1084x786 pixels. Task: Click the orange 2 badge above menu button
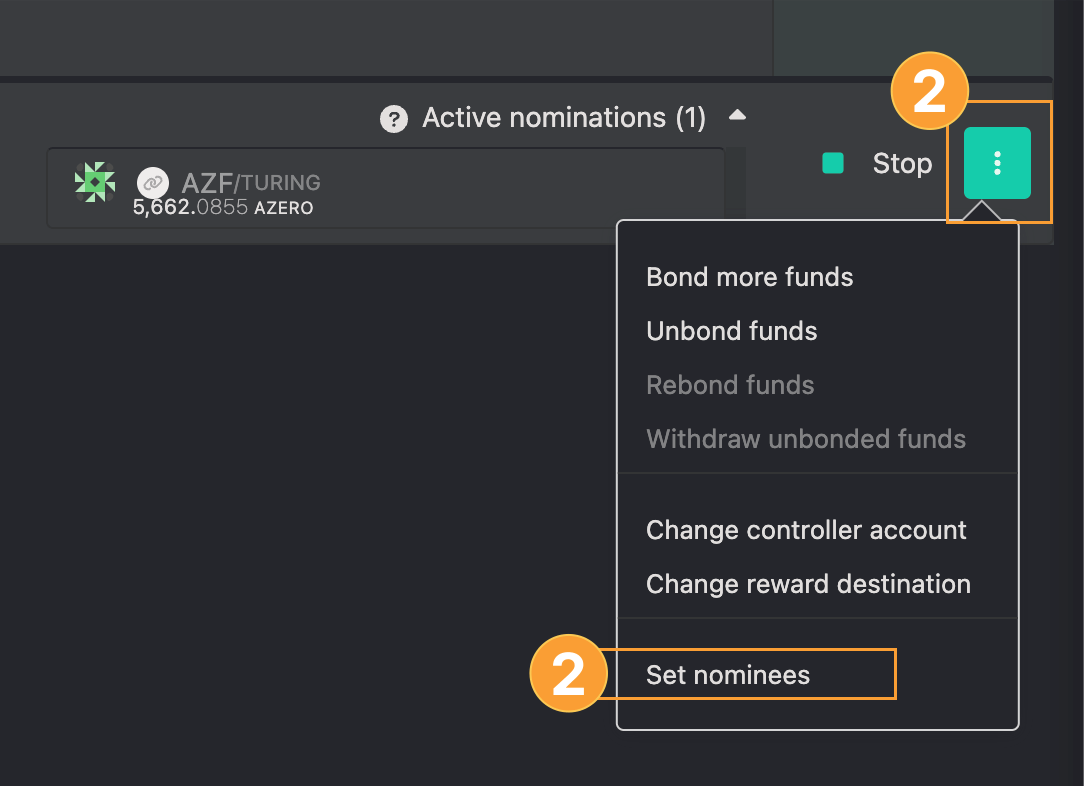929,91
